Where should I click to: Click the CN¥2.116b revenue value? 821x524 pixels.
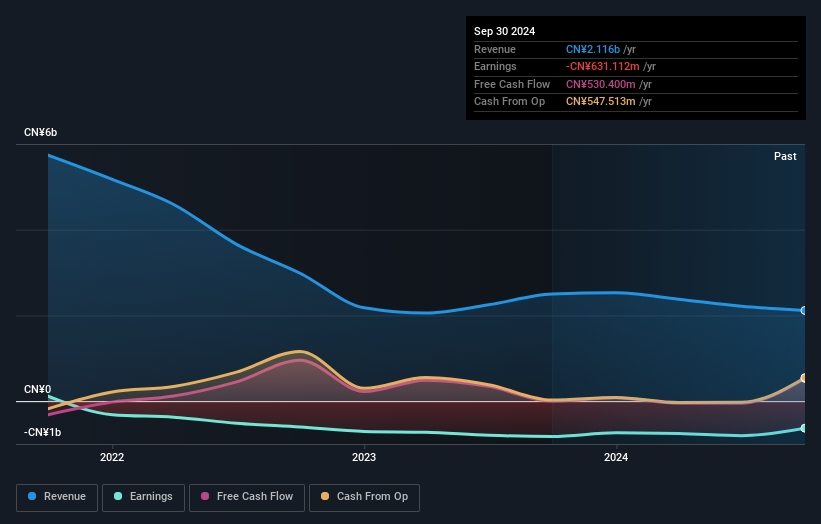pos(593,49)
